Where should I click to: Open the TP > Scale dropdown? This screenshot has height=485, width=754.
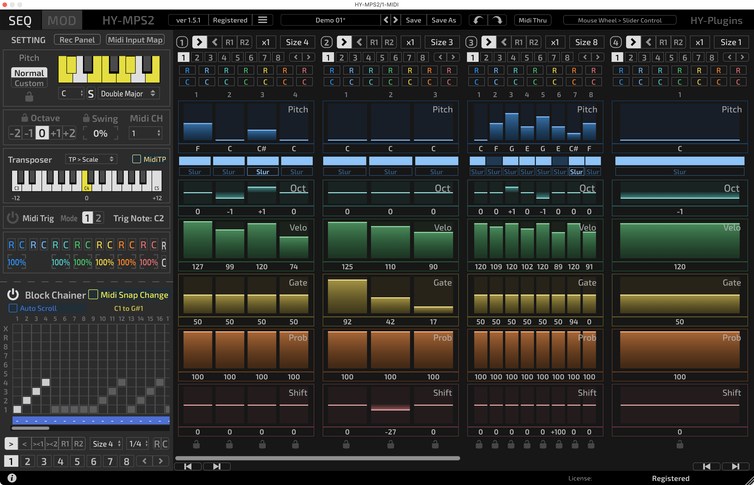[91, 159]
